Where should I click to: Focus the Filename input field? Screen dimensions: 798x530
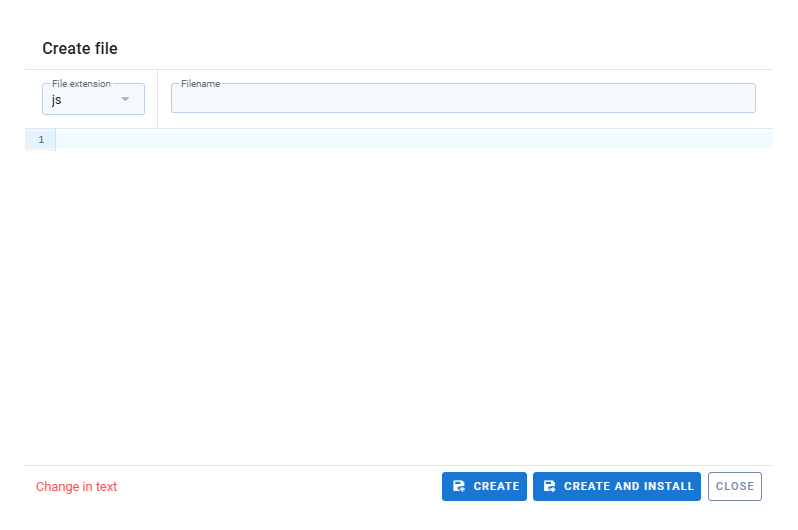click(x=462, y=99)
